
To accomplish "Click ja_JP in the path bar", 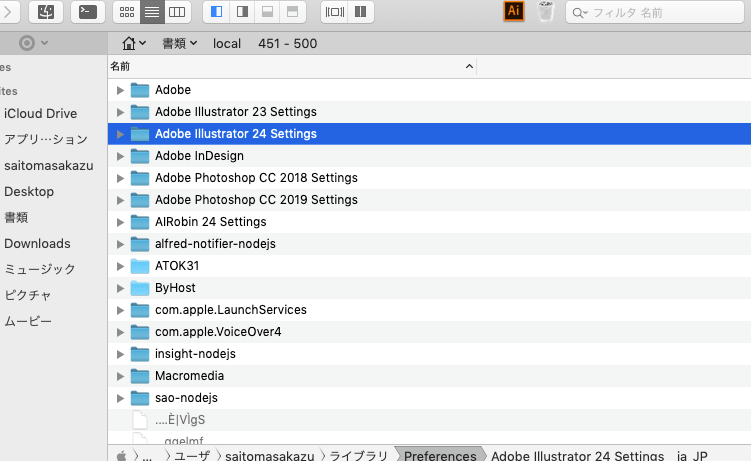I will tap(692, 455).
